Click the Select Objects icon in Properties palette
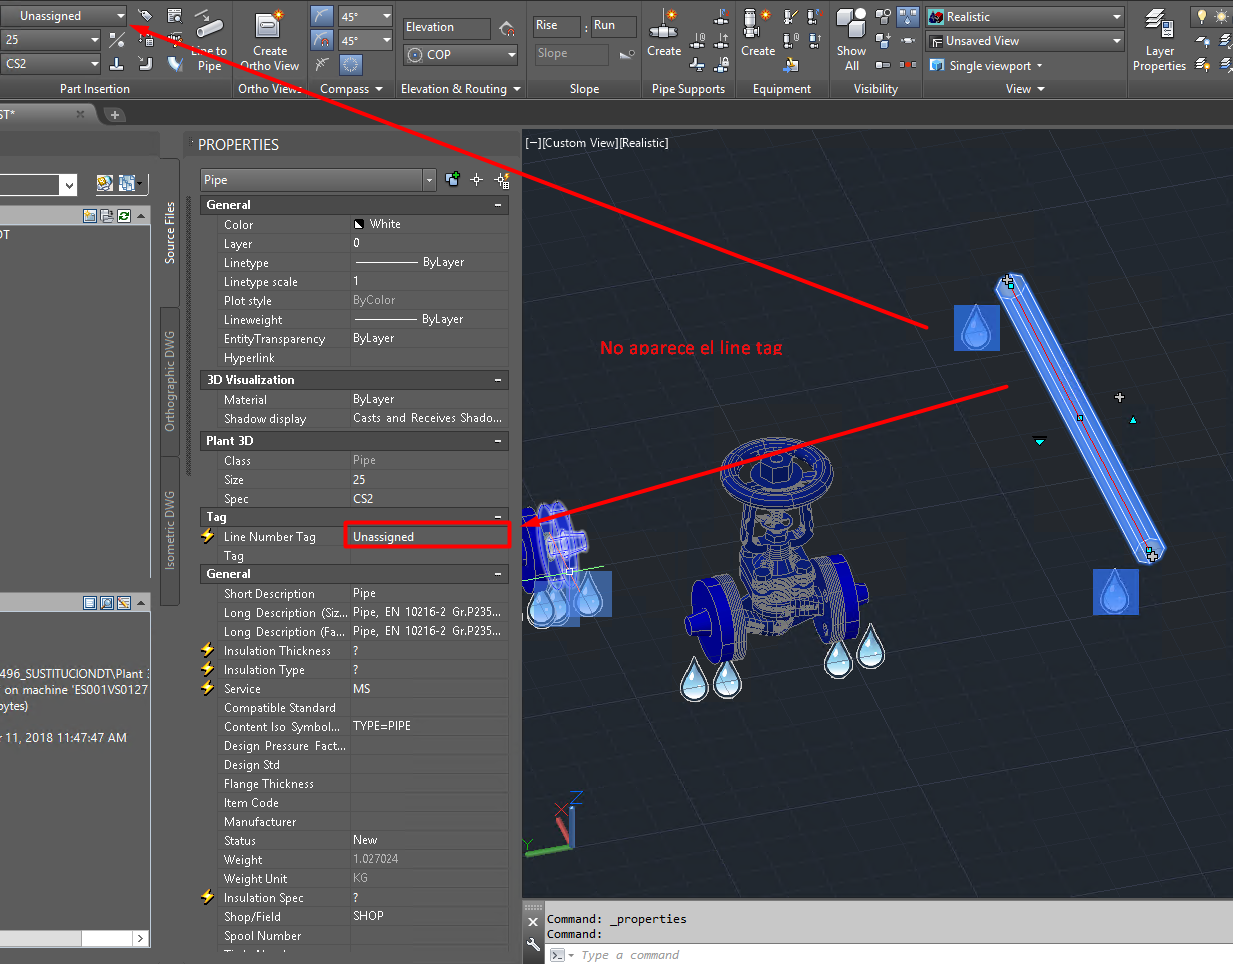Screen dimensions: 1233x964 [476, 180]
